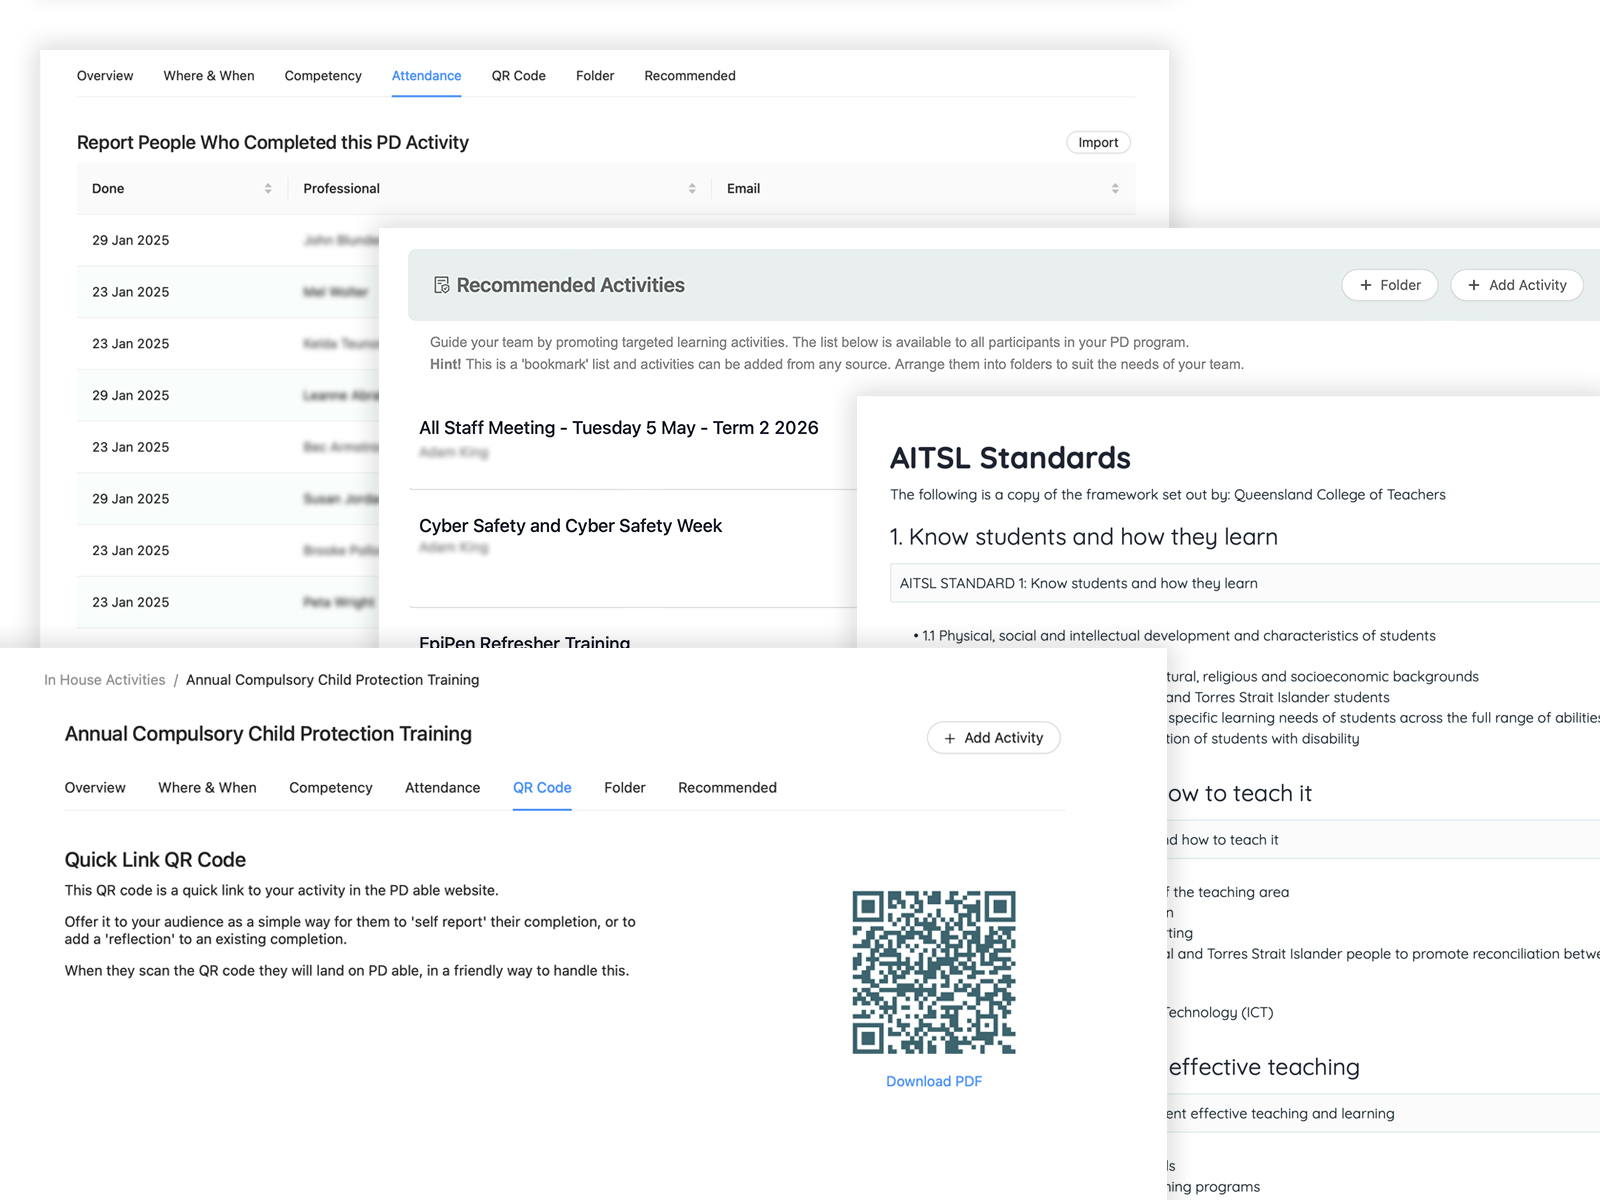Click 1. Know students and how they learn heading
Image resolution: width=1600 pixels, height=1200 pixels.
point(1084,537)
